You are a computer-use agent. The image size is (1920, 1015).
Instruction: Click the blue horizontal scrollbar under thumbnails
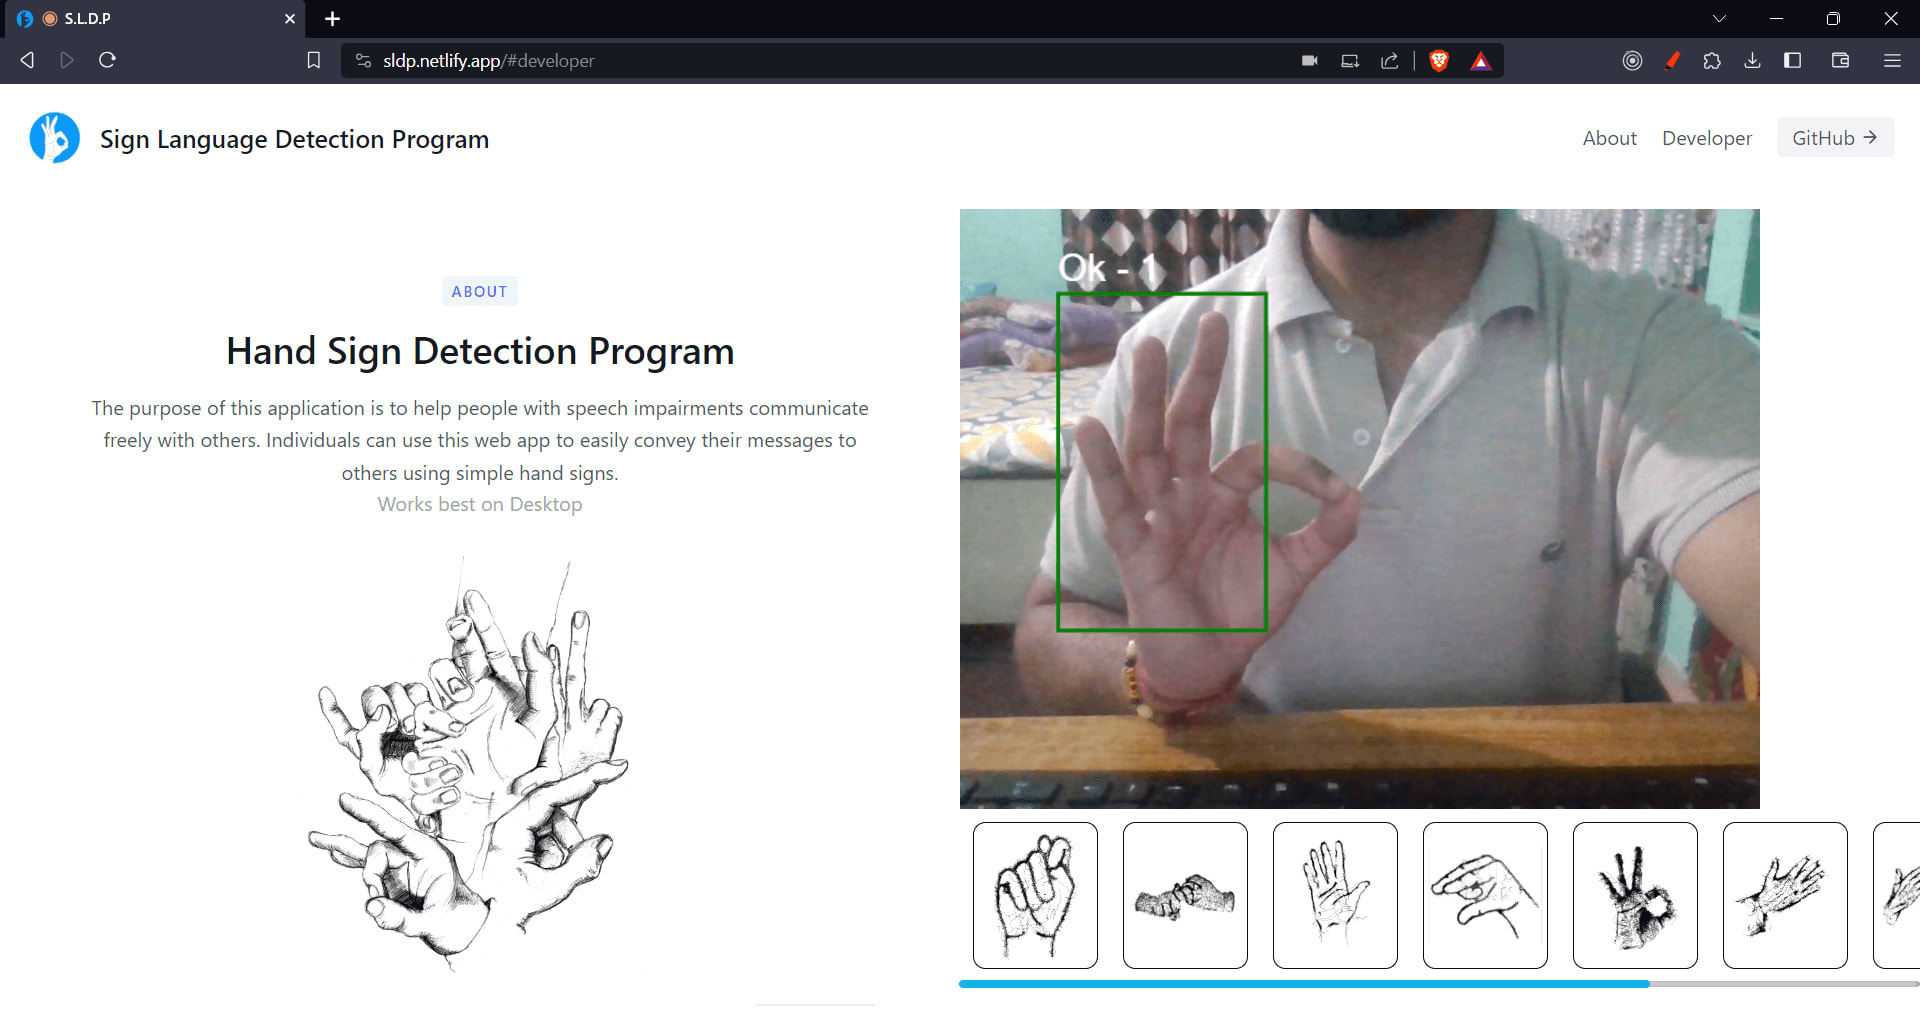pos(1304,984)
